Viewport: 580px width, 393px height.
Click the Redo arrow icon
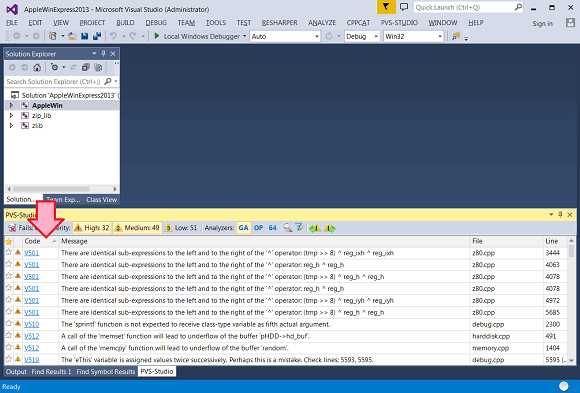click(x=132, y=36)
